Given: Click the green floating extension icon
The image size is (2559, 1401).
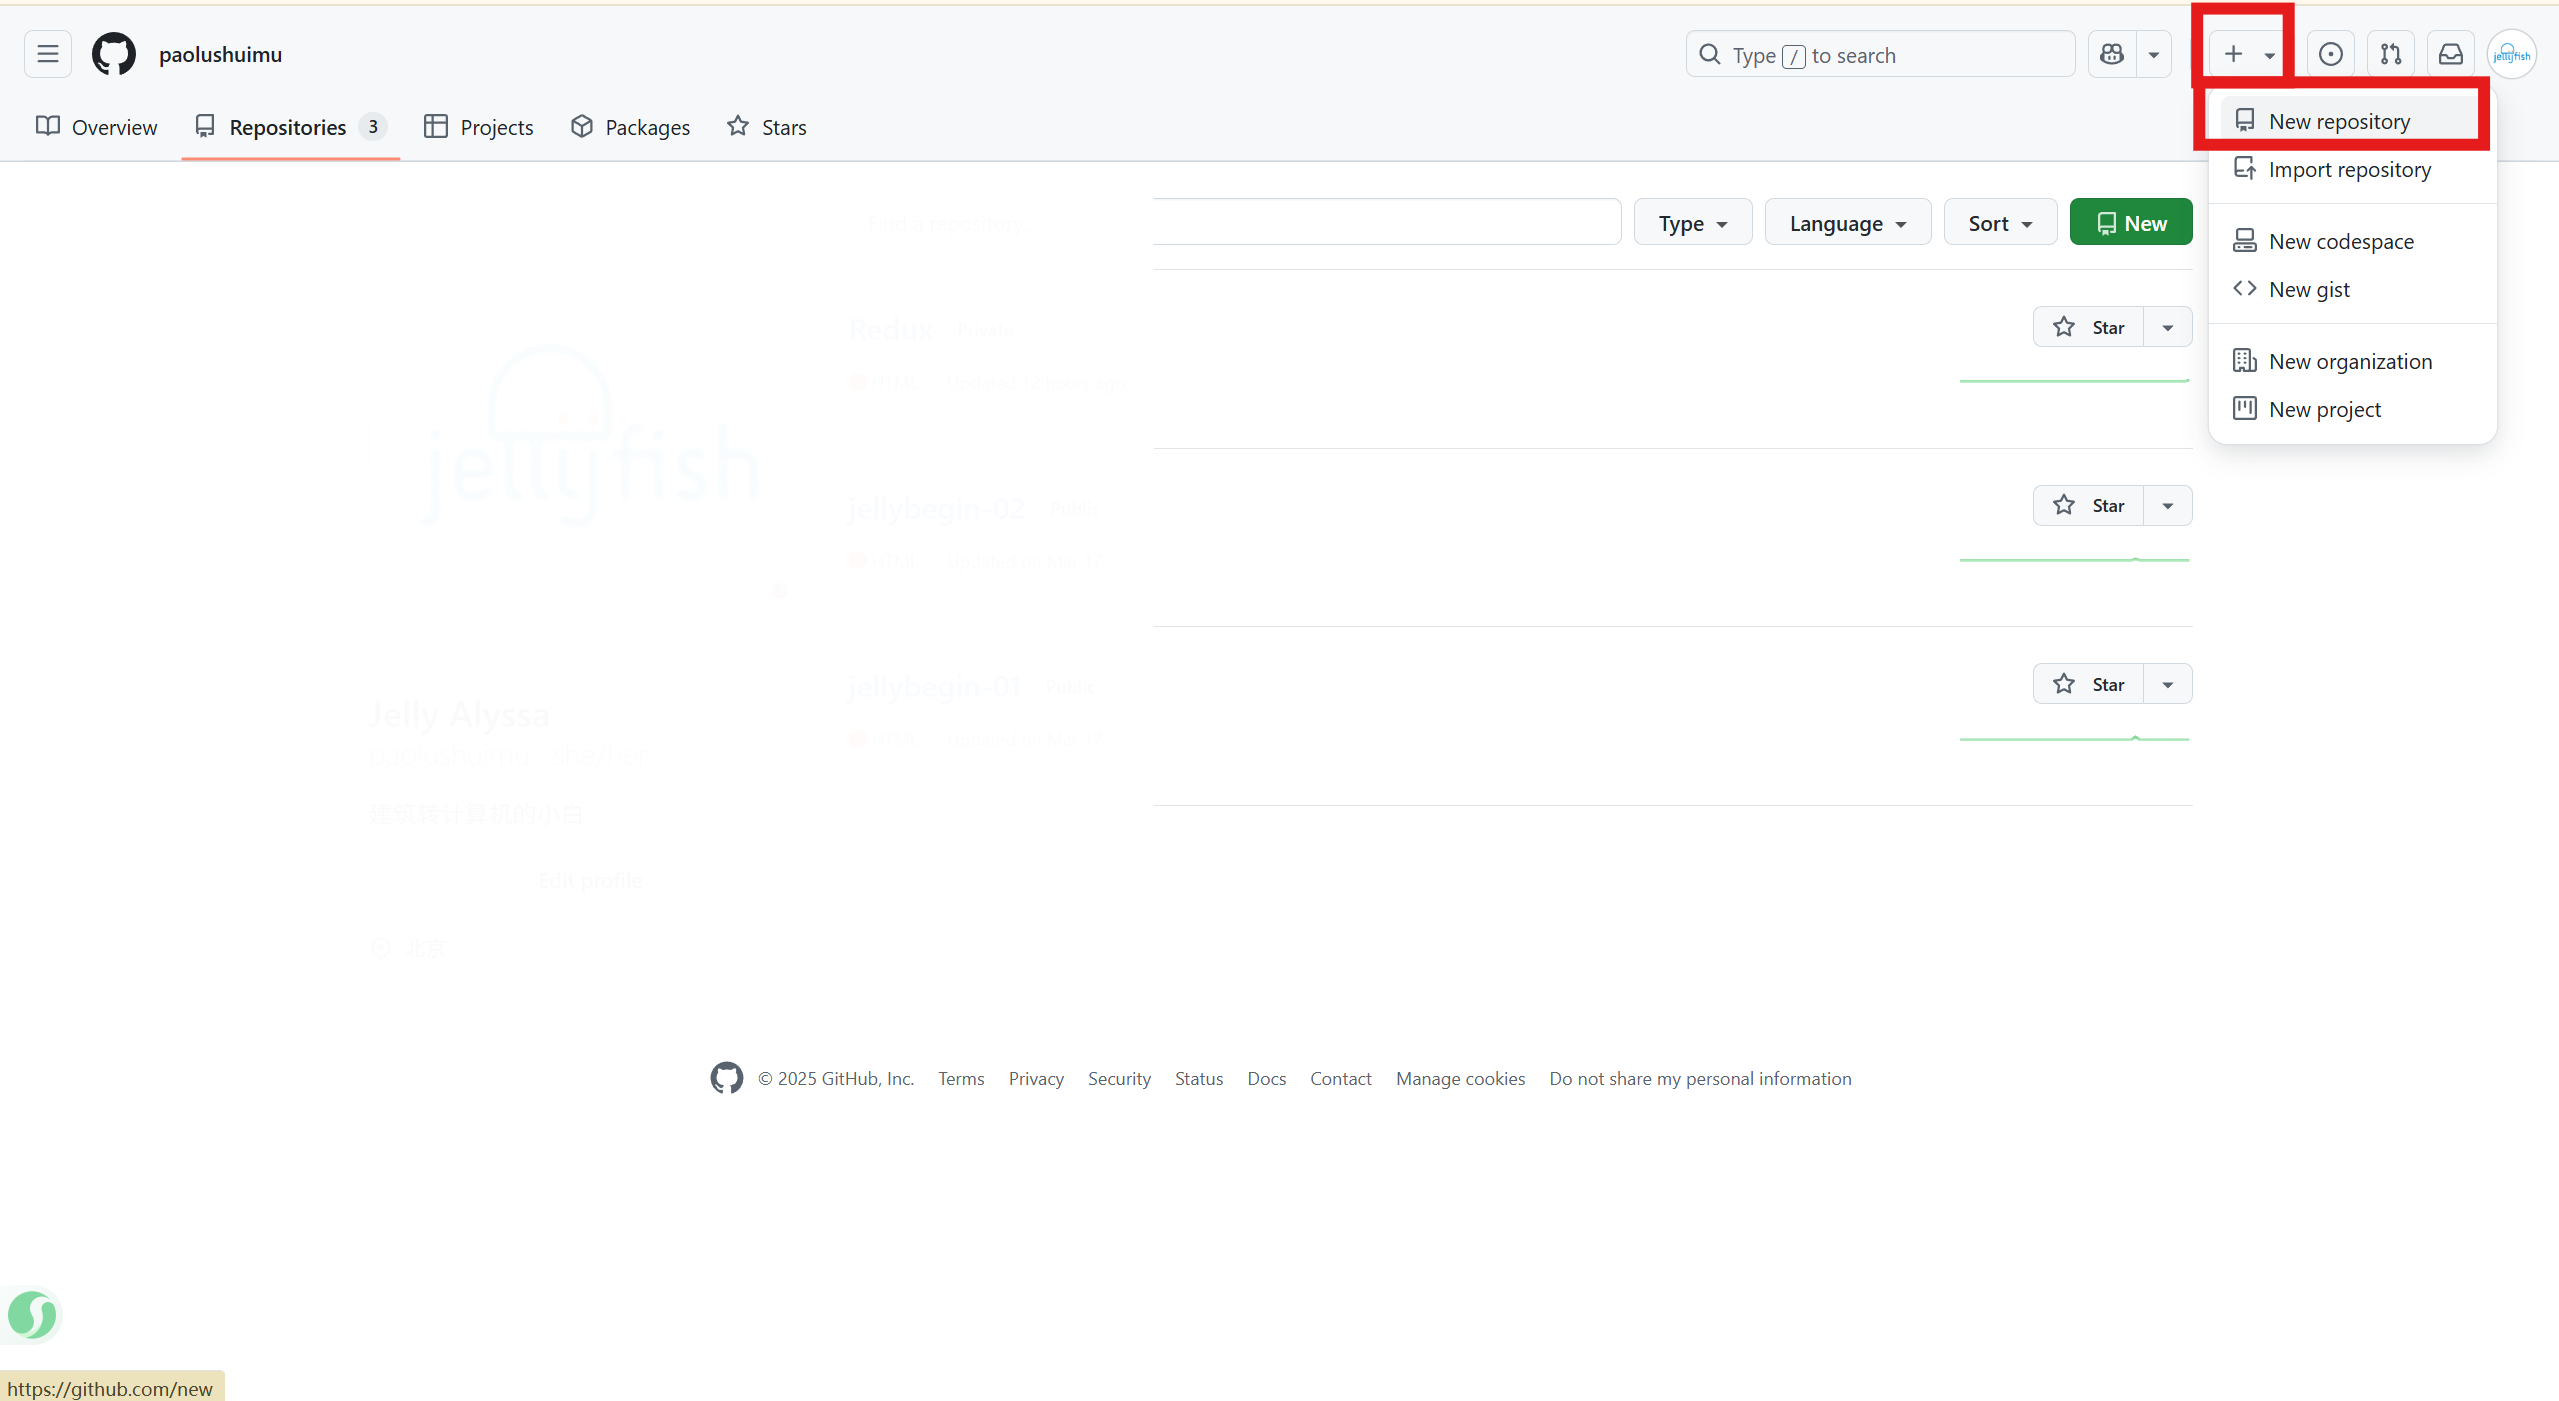Looking at the screenshot, I should [x=32, y=1314].
